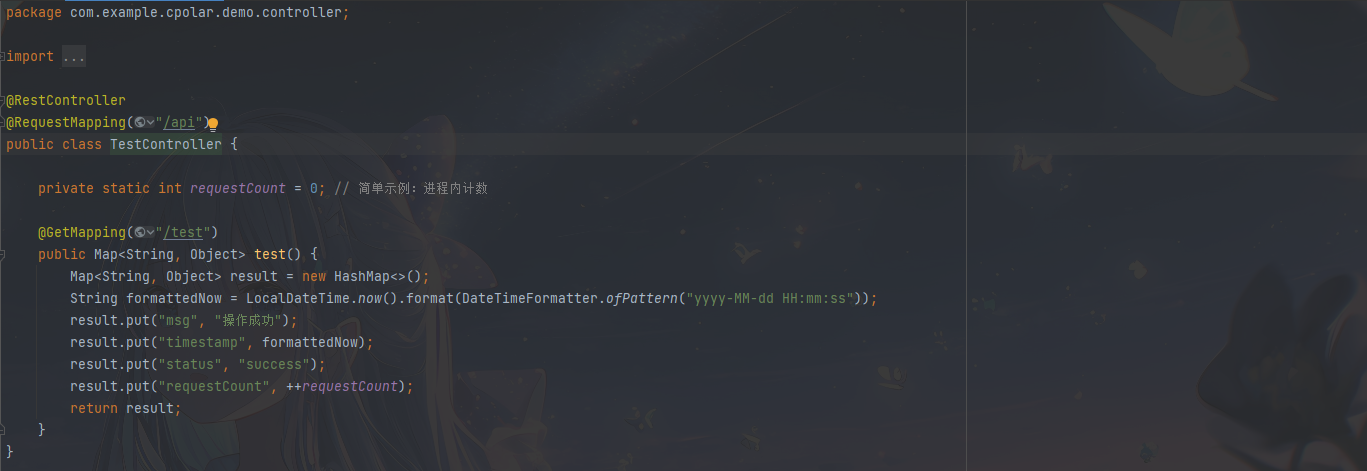
Task: Click the highlighted TestController class name
Action: pos(166,145)
